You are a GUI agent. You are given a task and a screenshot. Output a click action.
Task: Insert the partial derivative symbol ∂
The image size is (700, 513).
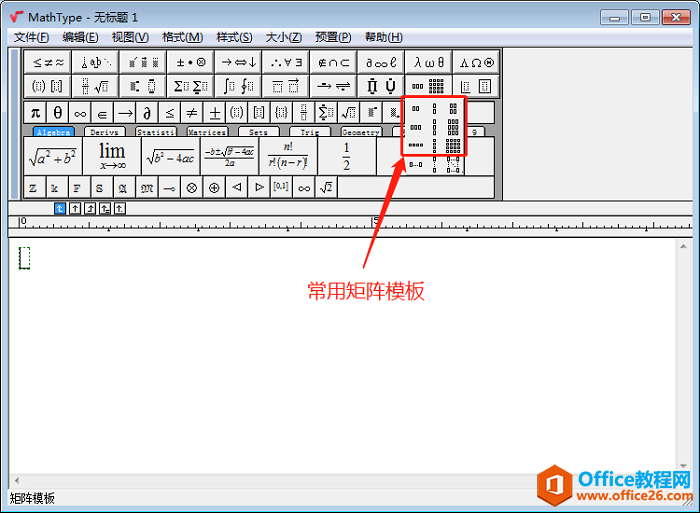click(x=147, y=113)
